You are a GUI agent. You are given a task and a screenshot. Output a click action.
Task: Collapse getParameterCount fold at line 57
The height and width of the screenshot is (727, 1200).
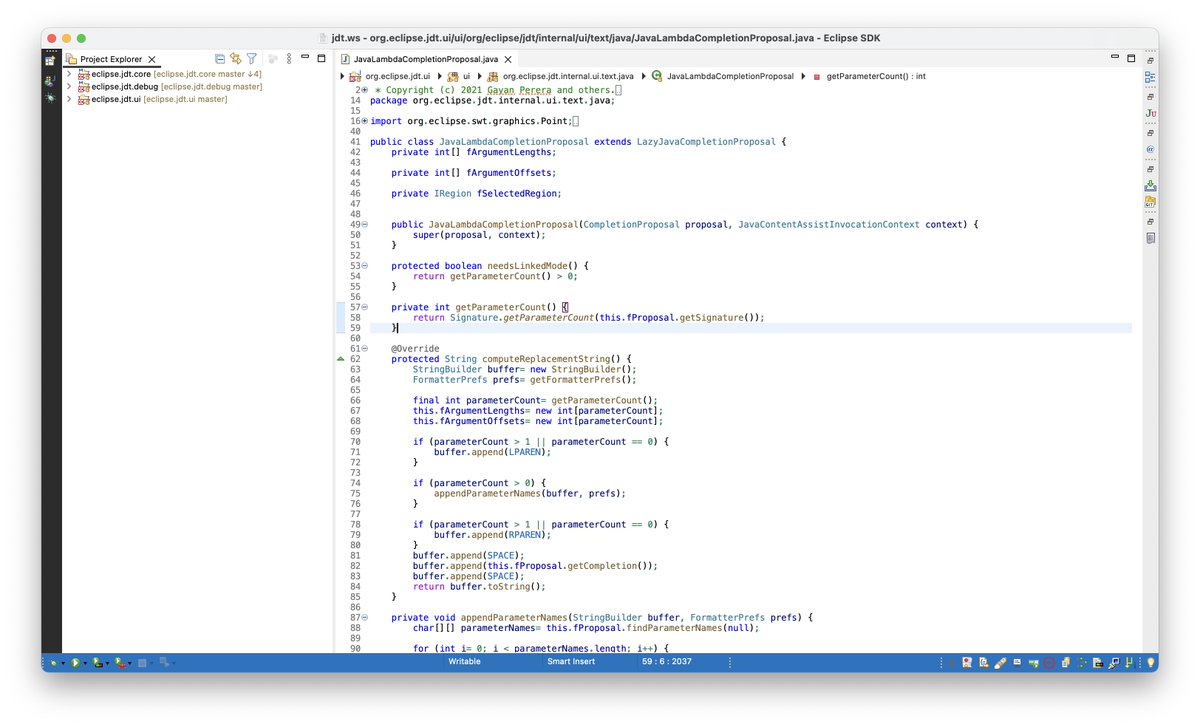tap(365, 307)
